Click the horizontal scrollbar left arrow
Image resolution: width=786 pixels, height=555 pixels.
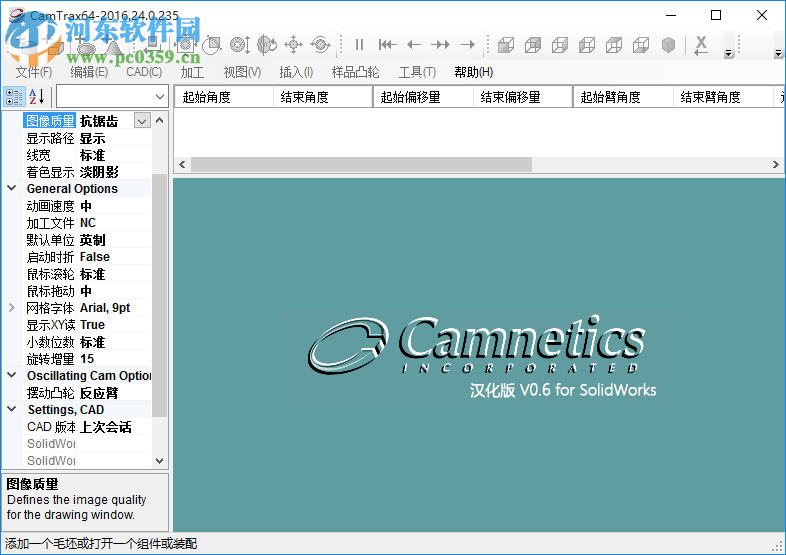pos(182,164)
